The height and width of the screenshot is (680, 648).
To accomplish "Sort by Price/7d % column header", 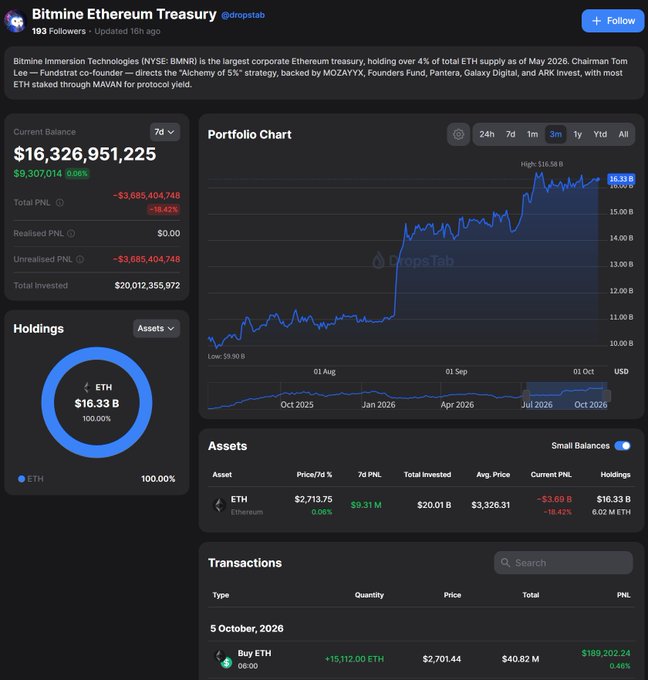I will tap(314, 474).
